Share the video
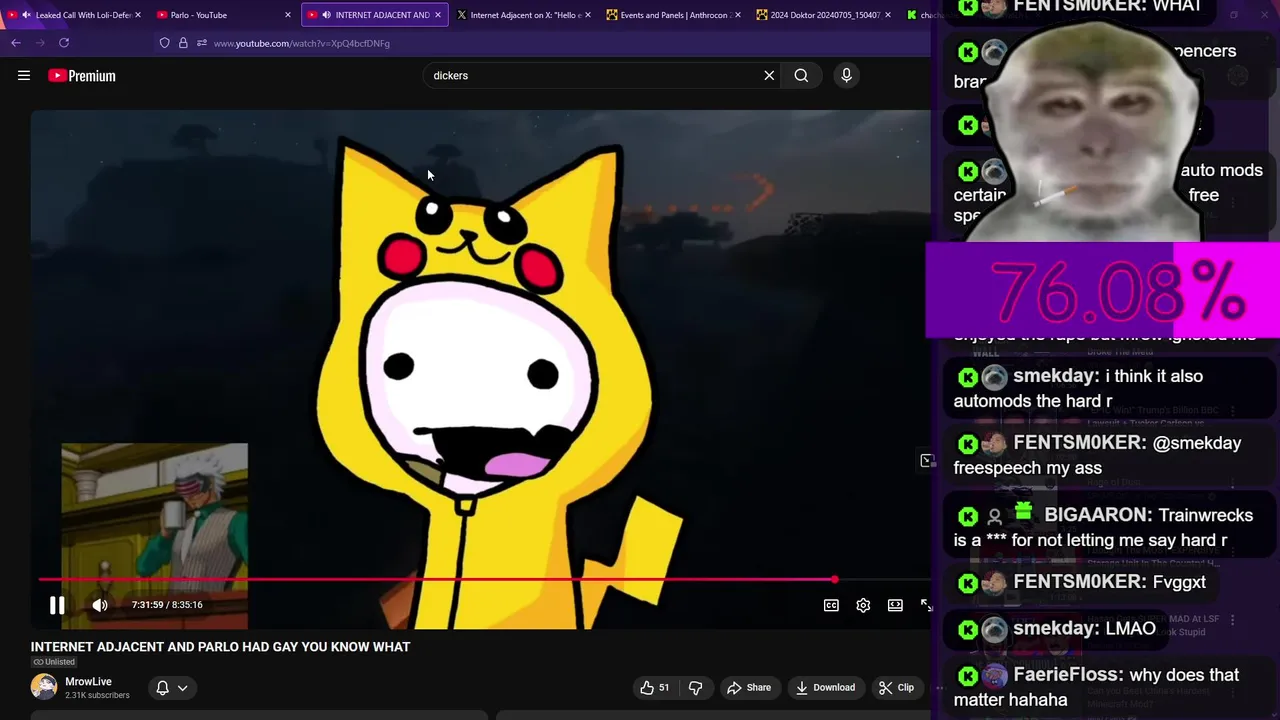This screenshot has height=720, width=1280. (x=749, y=687)
